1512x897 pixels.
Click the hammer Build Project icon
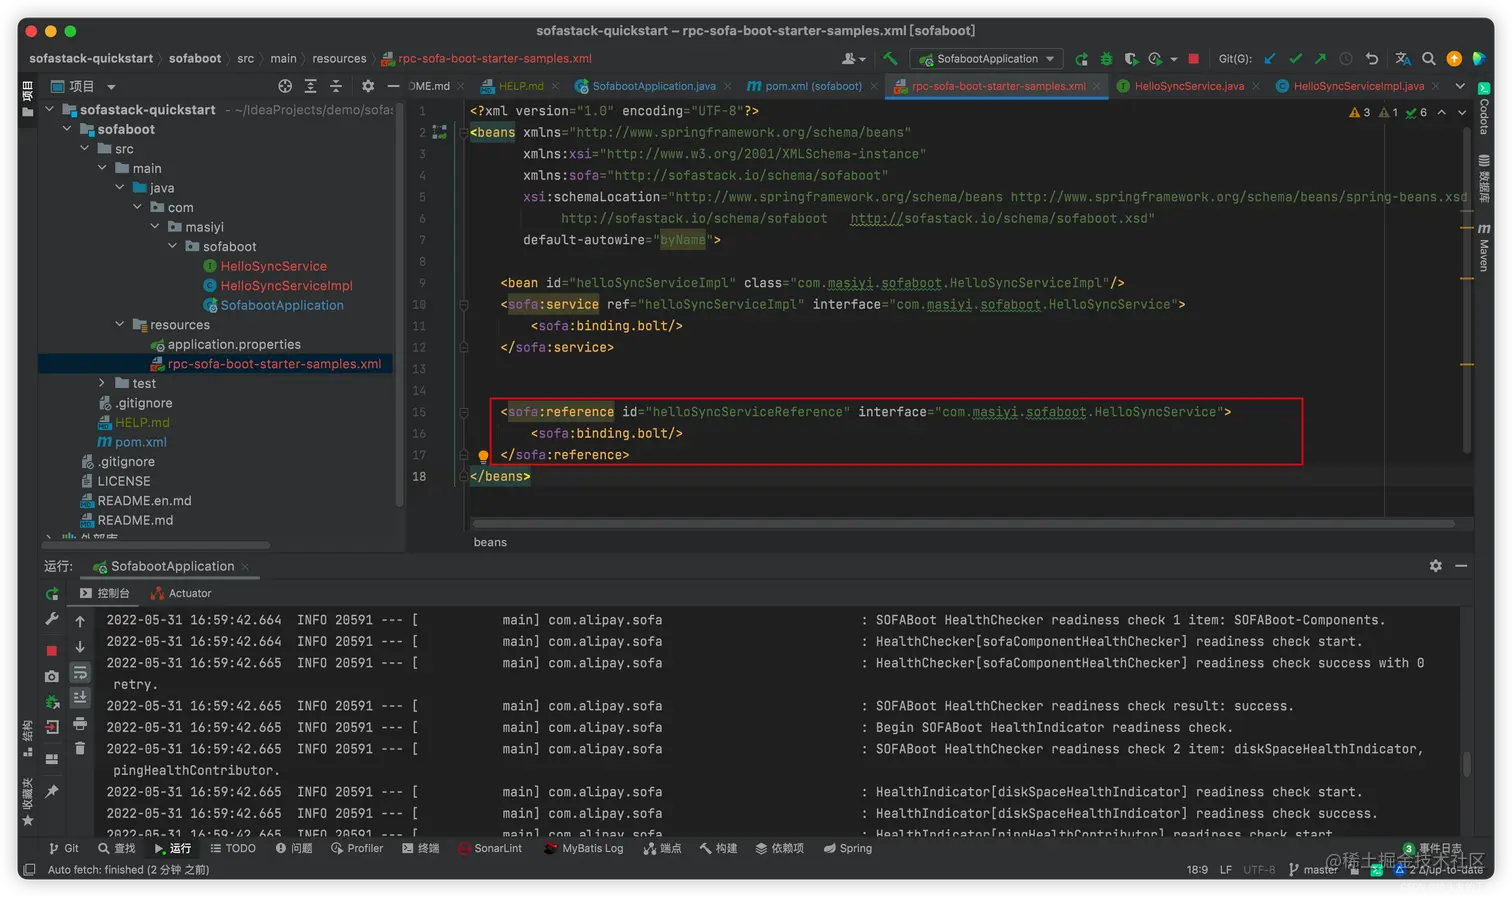tap(890, 59)
